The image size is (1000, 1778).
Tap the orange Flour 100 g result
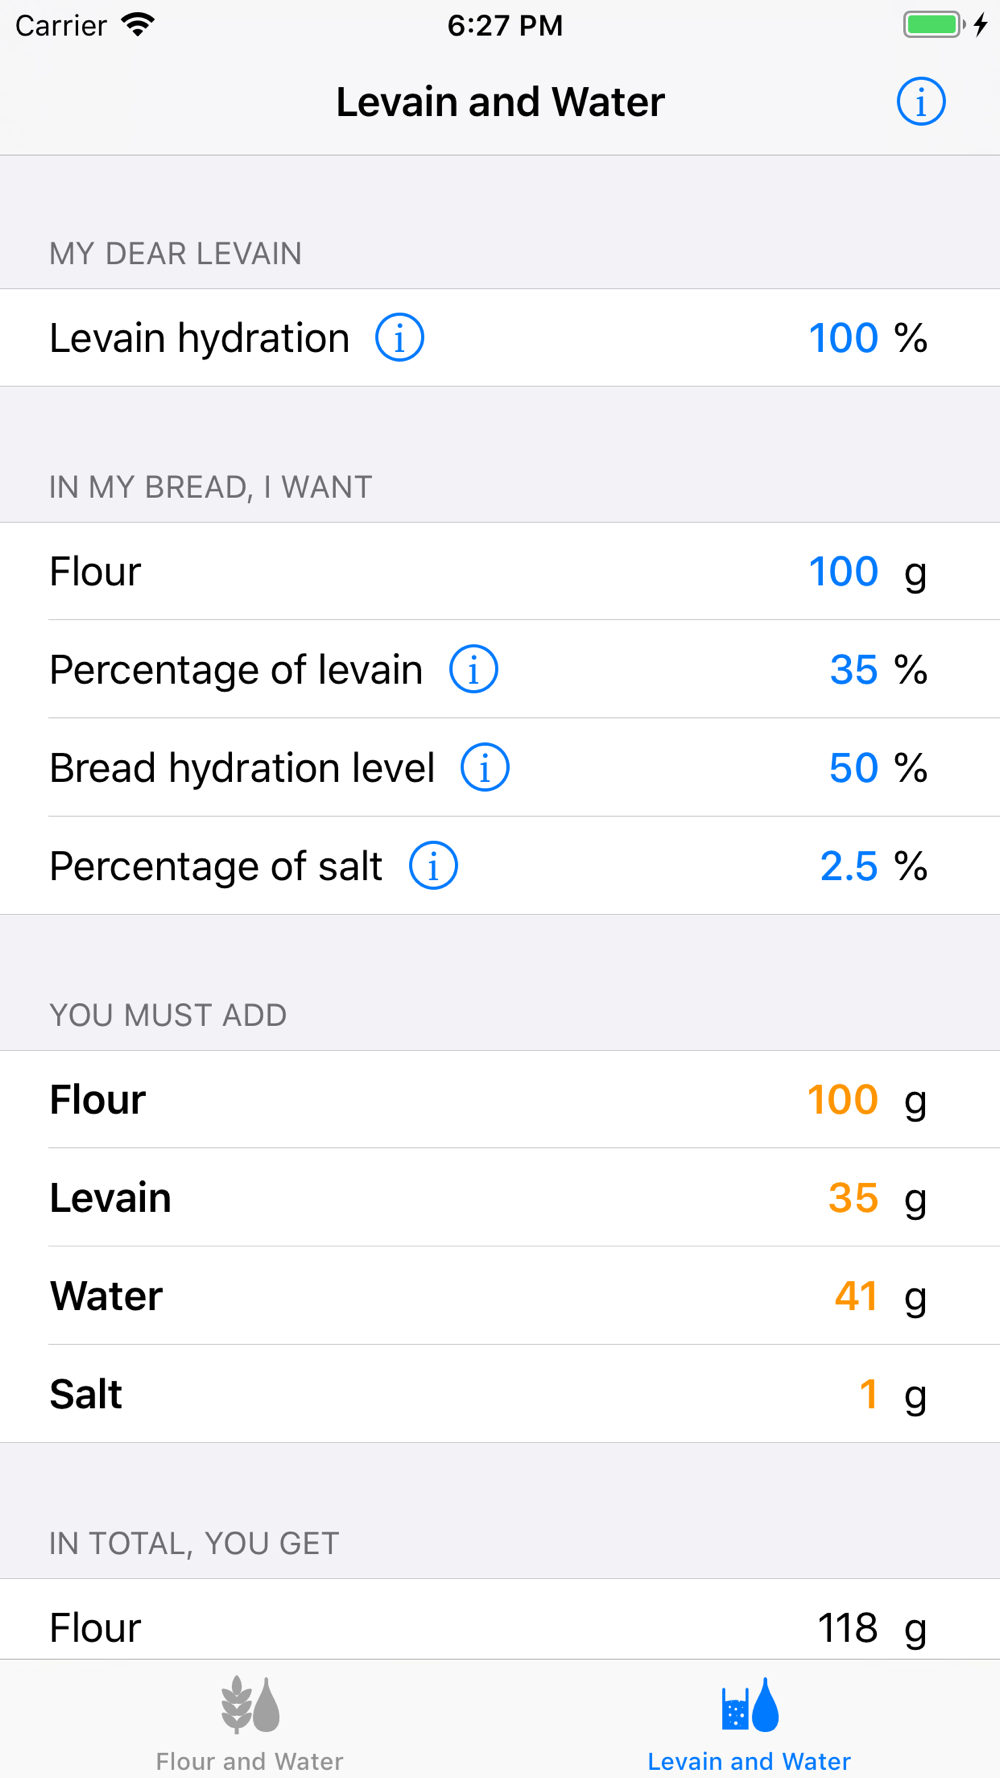click(x=842, y=1100)
